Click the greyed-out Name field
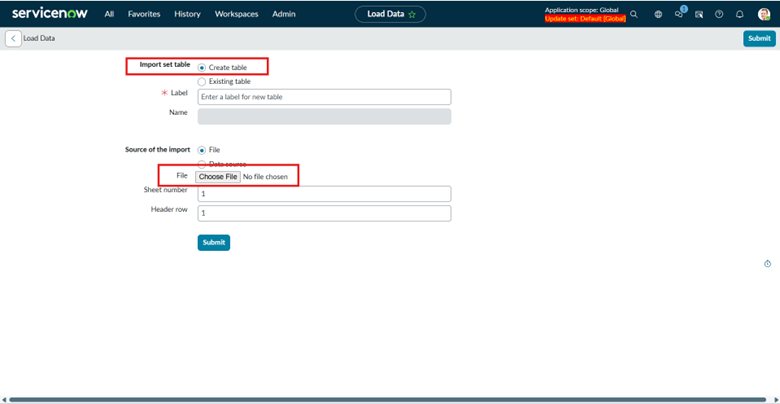The width and height of the screenshot is (780, 404). [x=324, y=116]
